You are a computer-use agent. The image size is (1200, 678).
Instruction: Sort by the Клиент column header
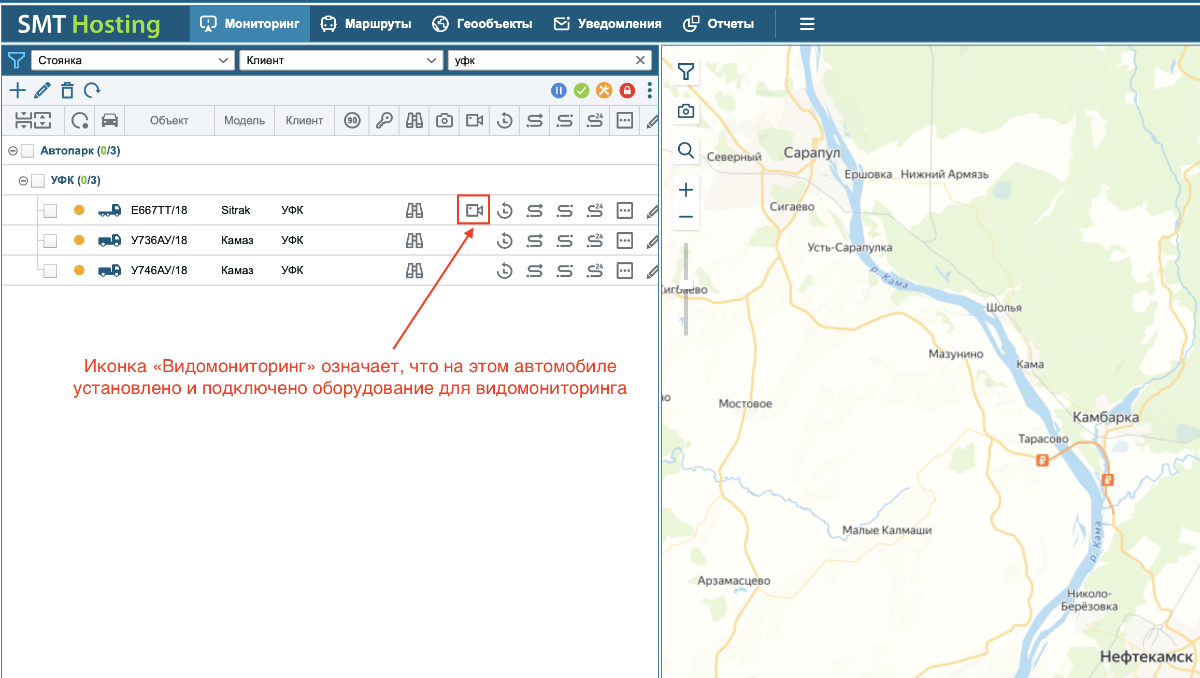click(x=304, y=120)
